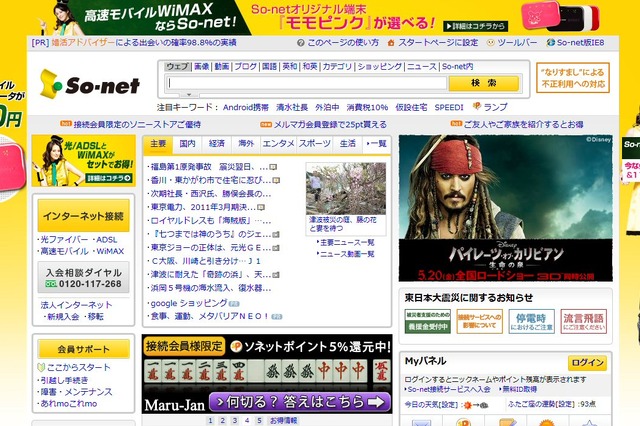Select the ブログ search tab
The image size is (640, 426).
coord(245,66)
